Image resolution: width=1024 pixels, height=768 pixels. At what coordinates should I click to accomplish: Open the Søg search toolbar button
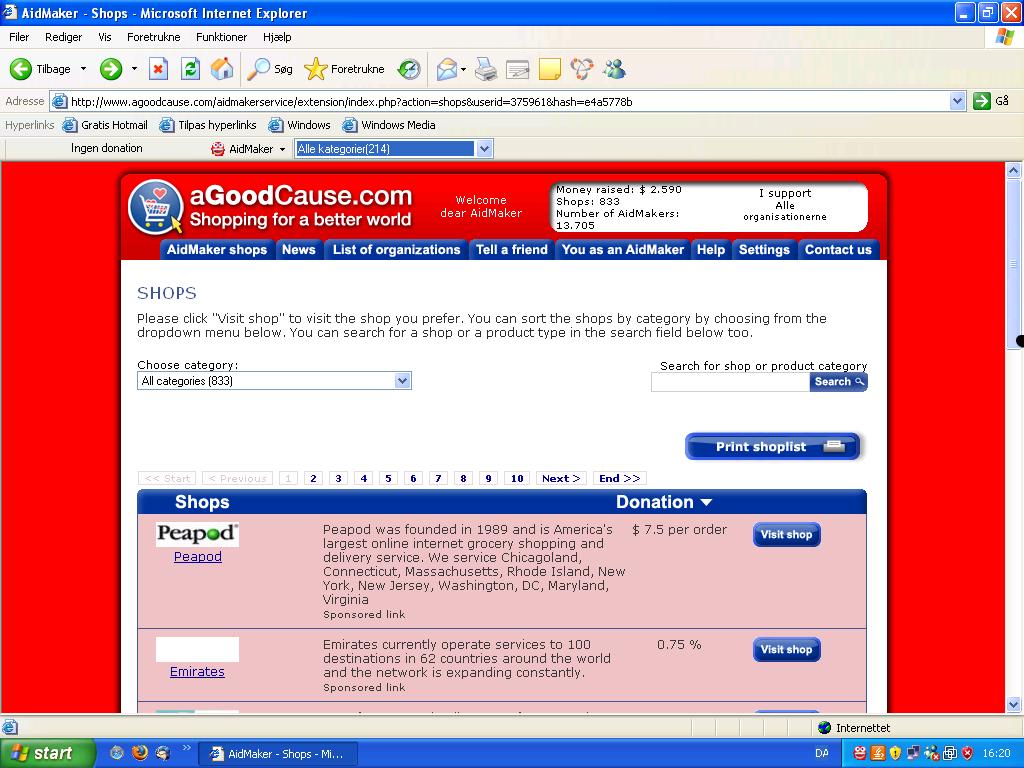(x=269, y=69)
